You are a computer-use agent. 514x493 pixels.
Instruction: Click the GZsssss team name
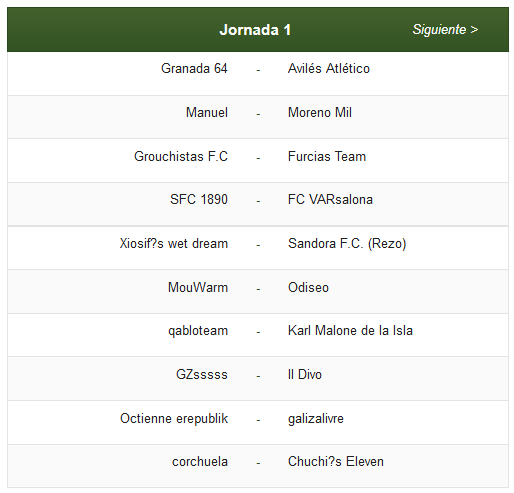202,374
